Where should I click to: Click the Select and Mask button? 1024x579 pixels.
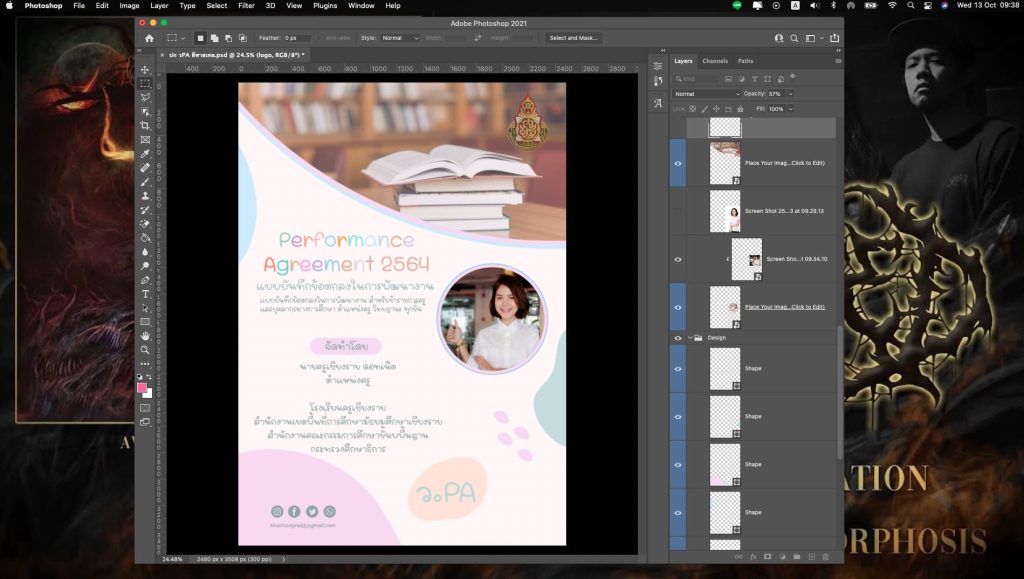[573, 38]
